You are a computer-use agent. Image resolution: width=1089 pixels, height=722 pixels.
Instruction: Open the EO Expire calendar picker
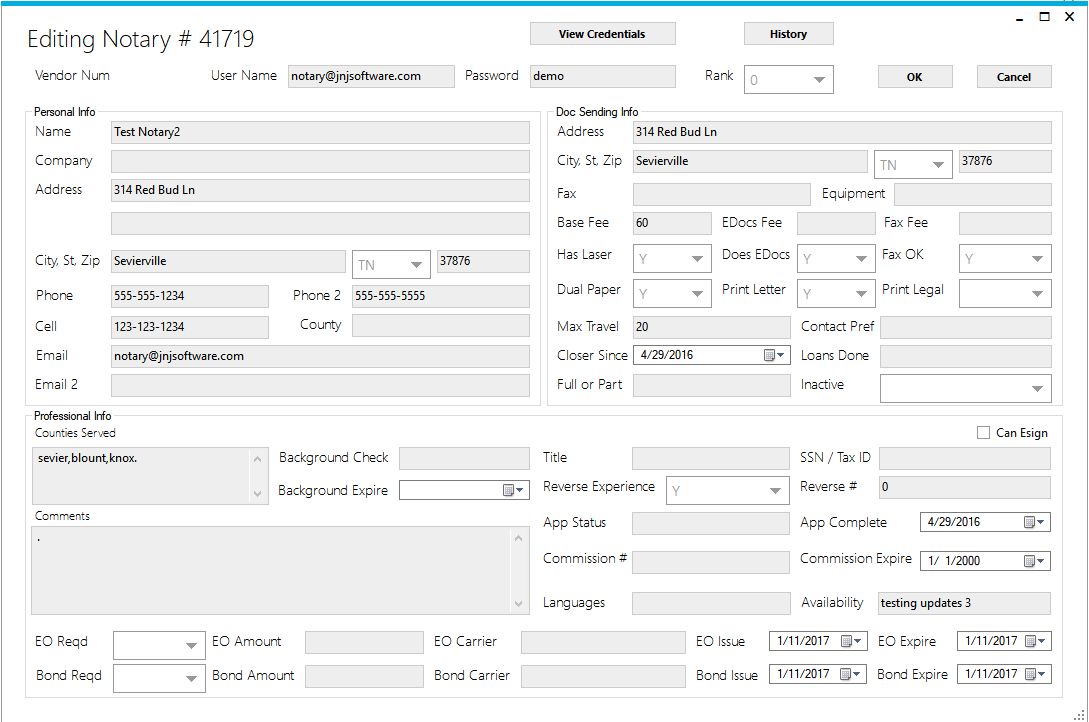point(1035,641)
